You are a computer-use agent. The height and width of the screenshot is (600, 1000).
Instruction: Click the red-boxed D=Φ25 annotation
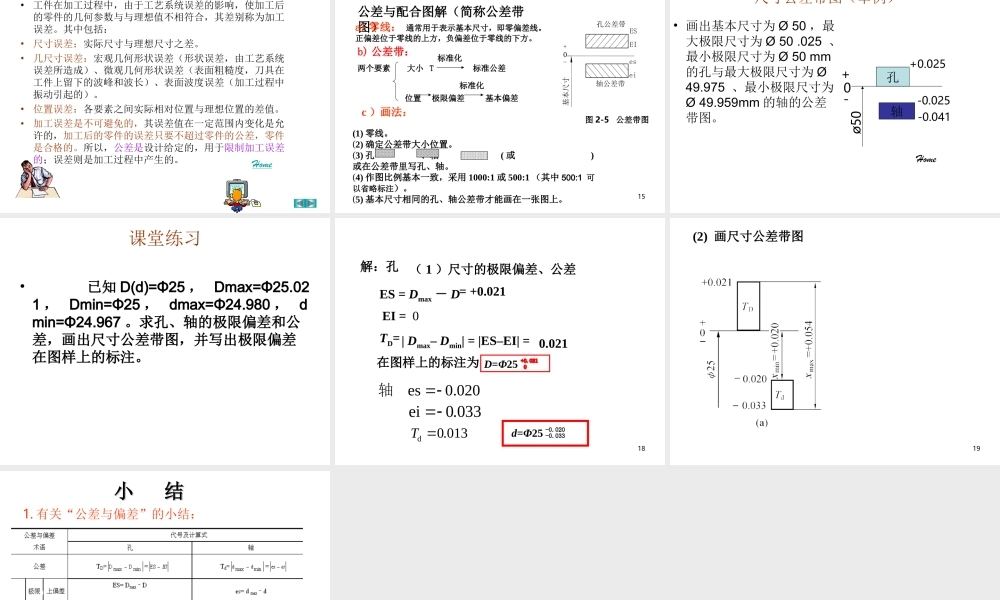[x=517, y=363]
